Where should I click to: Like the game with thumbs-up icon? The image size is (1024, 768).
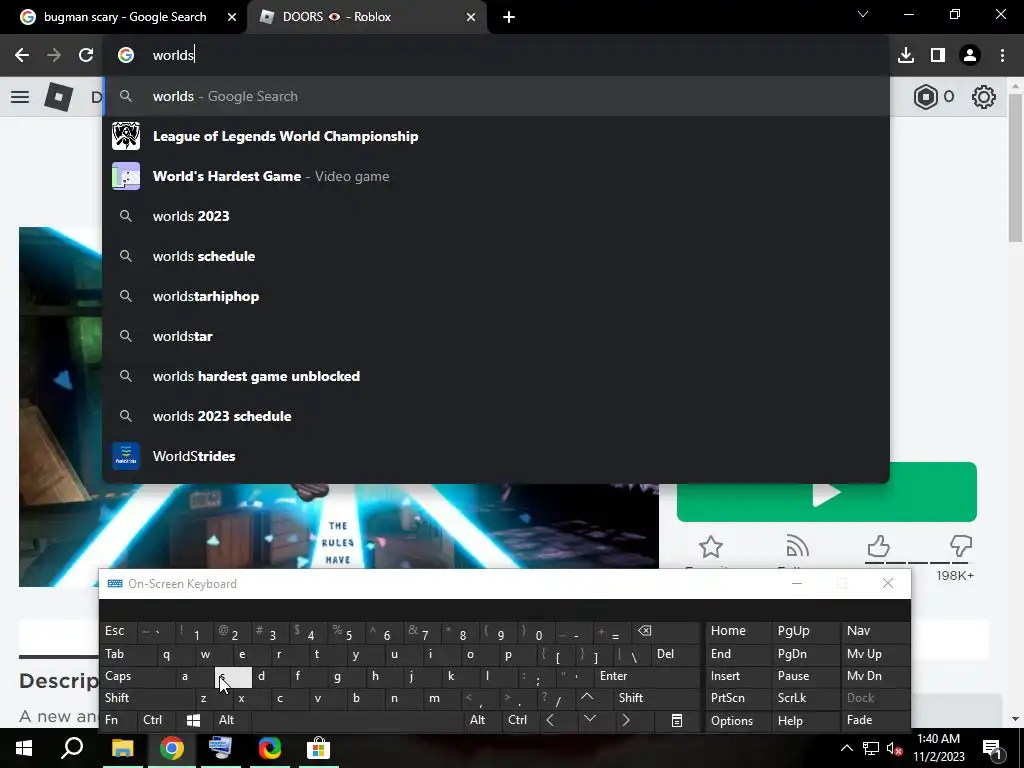878,546
